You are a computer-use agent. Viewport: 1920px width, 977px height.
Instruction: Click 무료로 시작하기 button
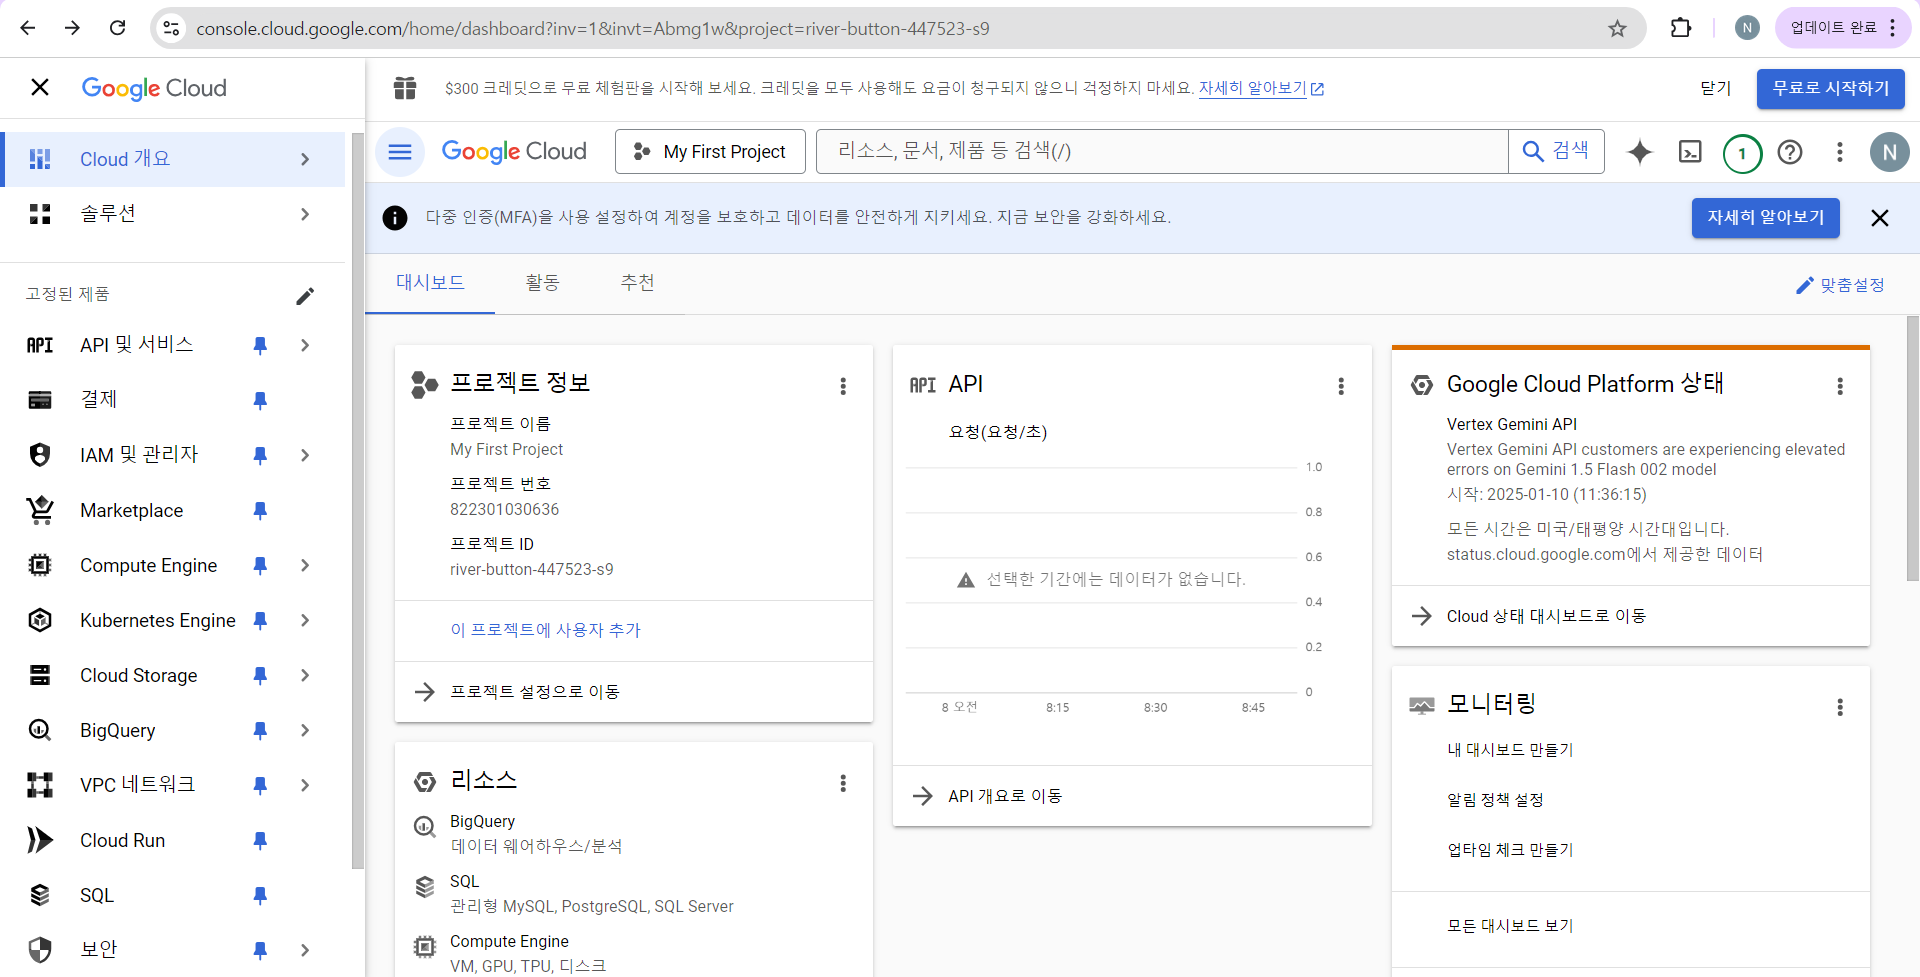click(x=1830, y=89)
